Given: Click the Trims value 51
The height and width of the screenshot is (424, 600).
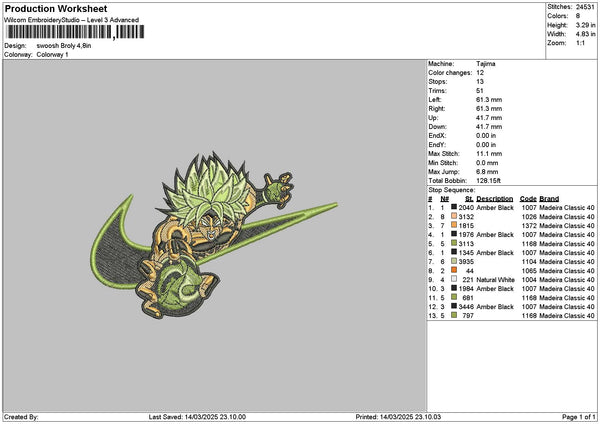Looking at the screenshot, I should pyautogui.click(x=480, y=91).
